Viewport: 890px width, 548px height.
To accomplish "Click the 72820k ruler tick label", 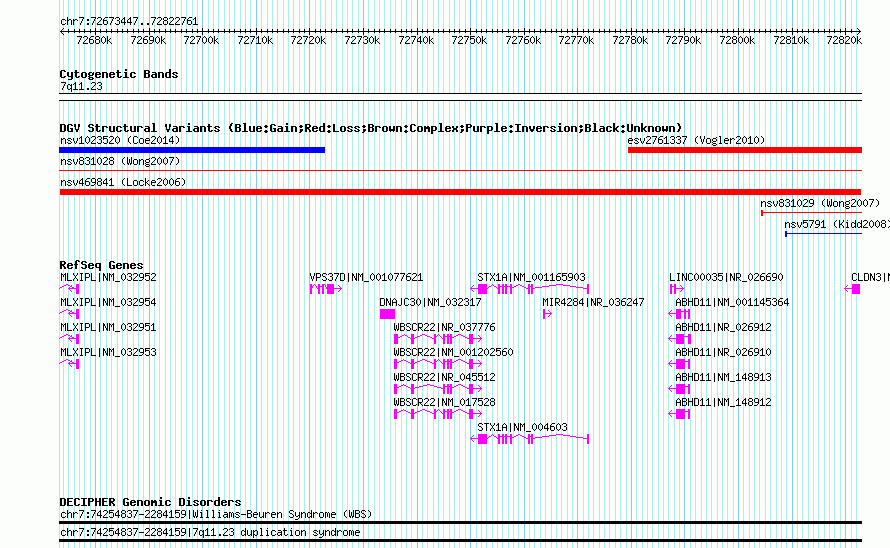I will click(x=844, y=40).
